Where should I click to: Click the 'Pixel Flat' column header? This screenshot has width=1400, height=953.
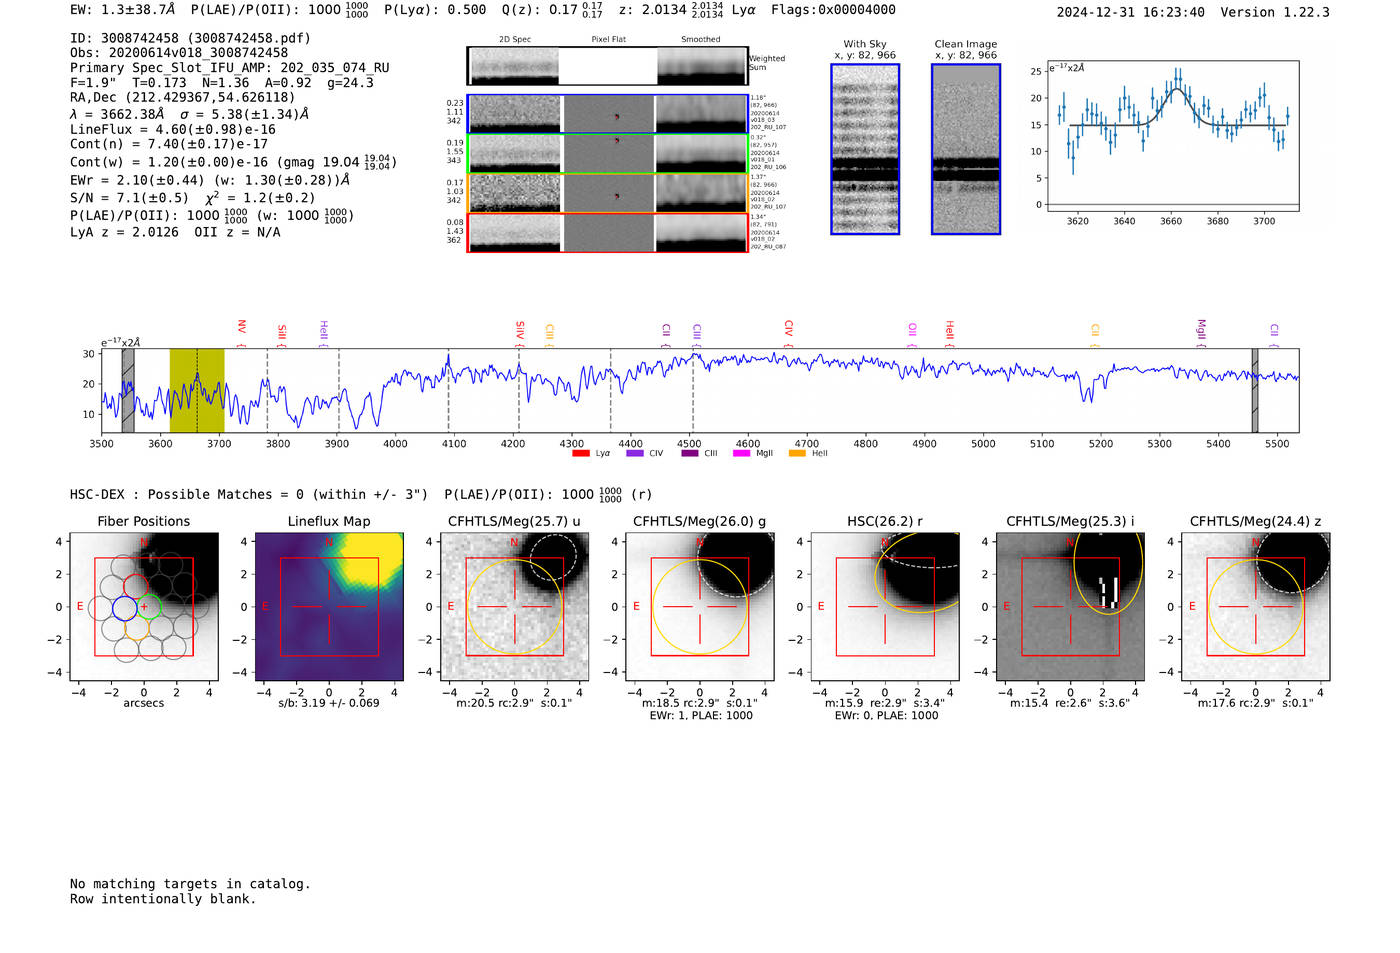point(608,40)
